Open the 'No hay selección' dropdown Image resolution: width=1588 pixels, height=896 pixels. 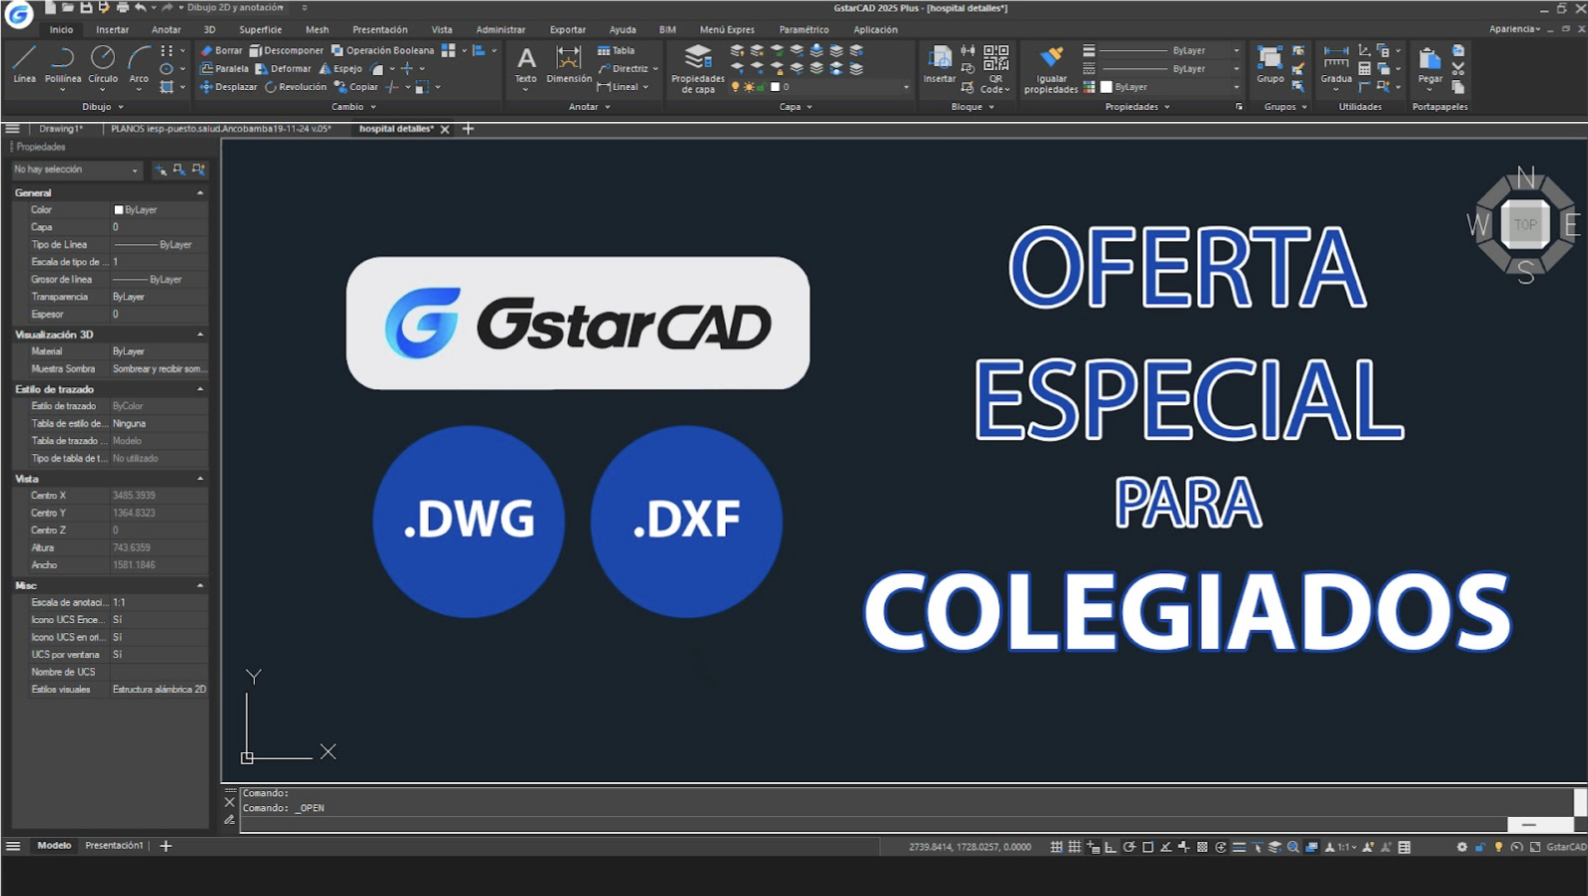click(x=76, y=170)
